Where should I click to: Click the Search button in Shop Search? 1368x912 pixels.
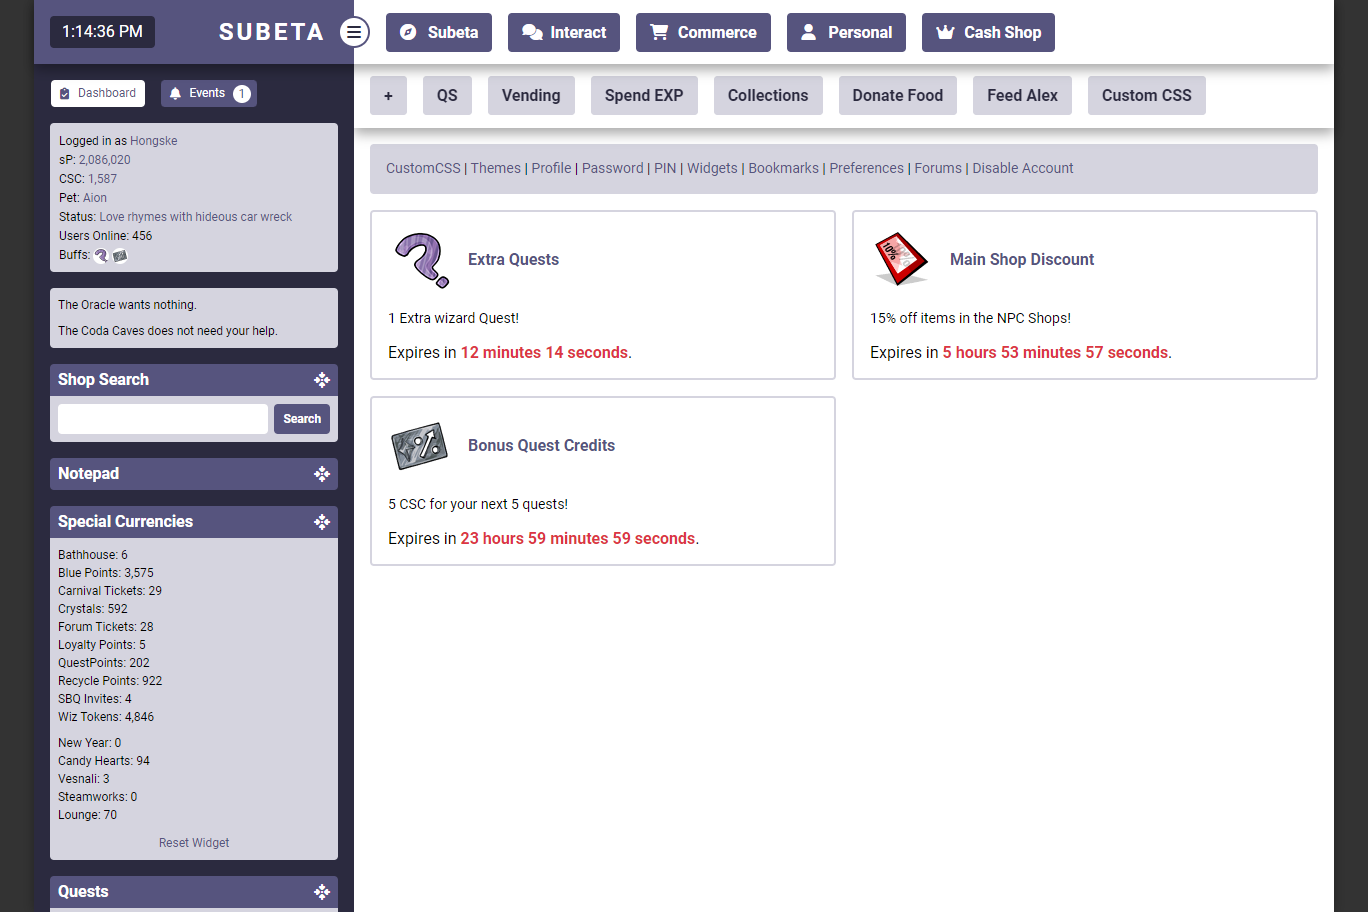coord(302,419)
